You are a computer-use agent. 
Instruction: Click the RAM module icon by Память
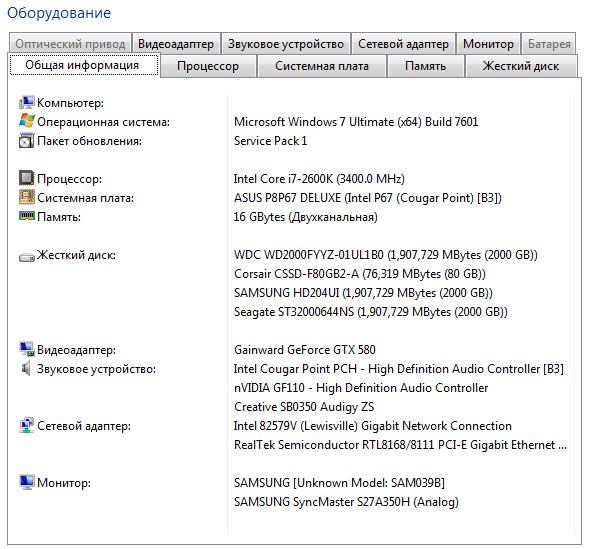[x=27, y=216]
